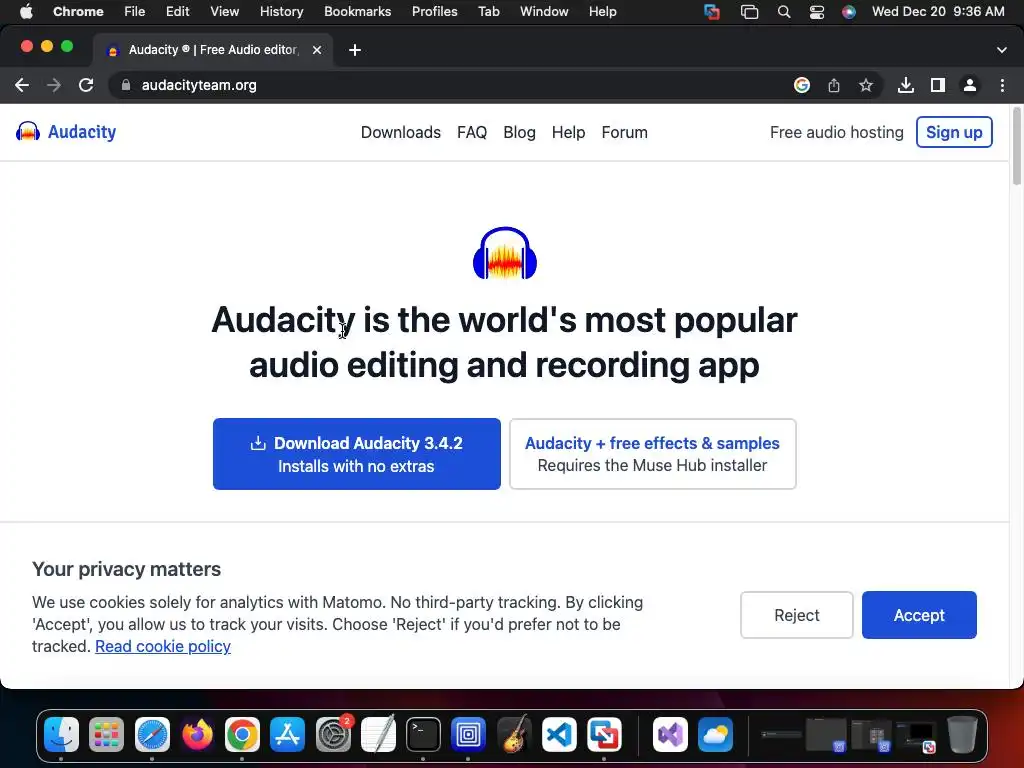The height and width of the screenshot is (768, 1024).
Task: Toggle Chrome side panel icon
Action: (938, 85)
